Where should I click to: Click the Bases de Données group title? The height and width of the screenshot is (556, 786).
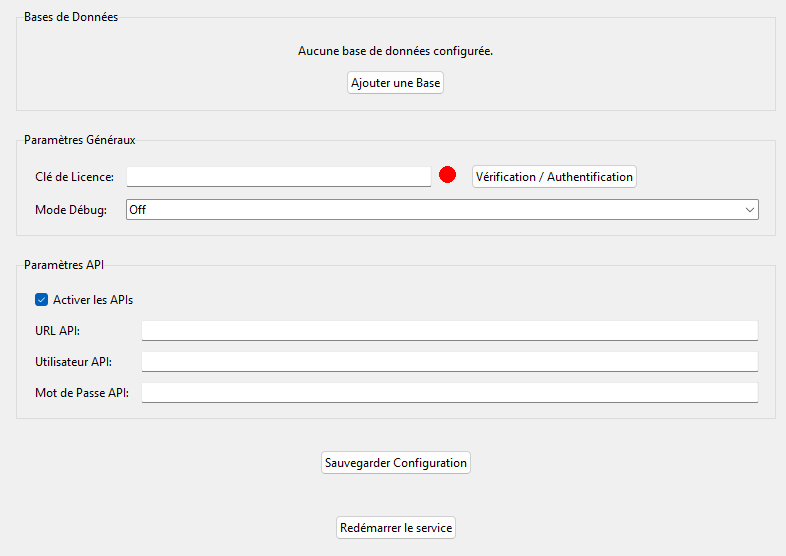[x=71, y=17]
